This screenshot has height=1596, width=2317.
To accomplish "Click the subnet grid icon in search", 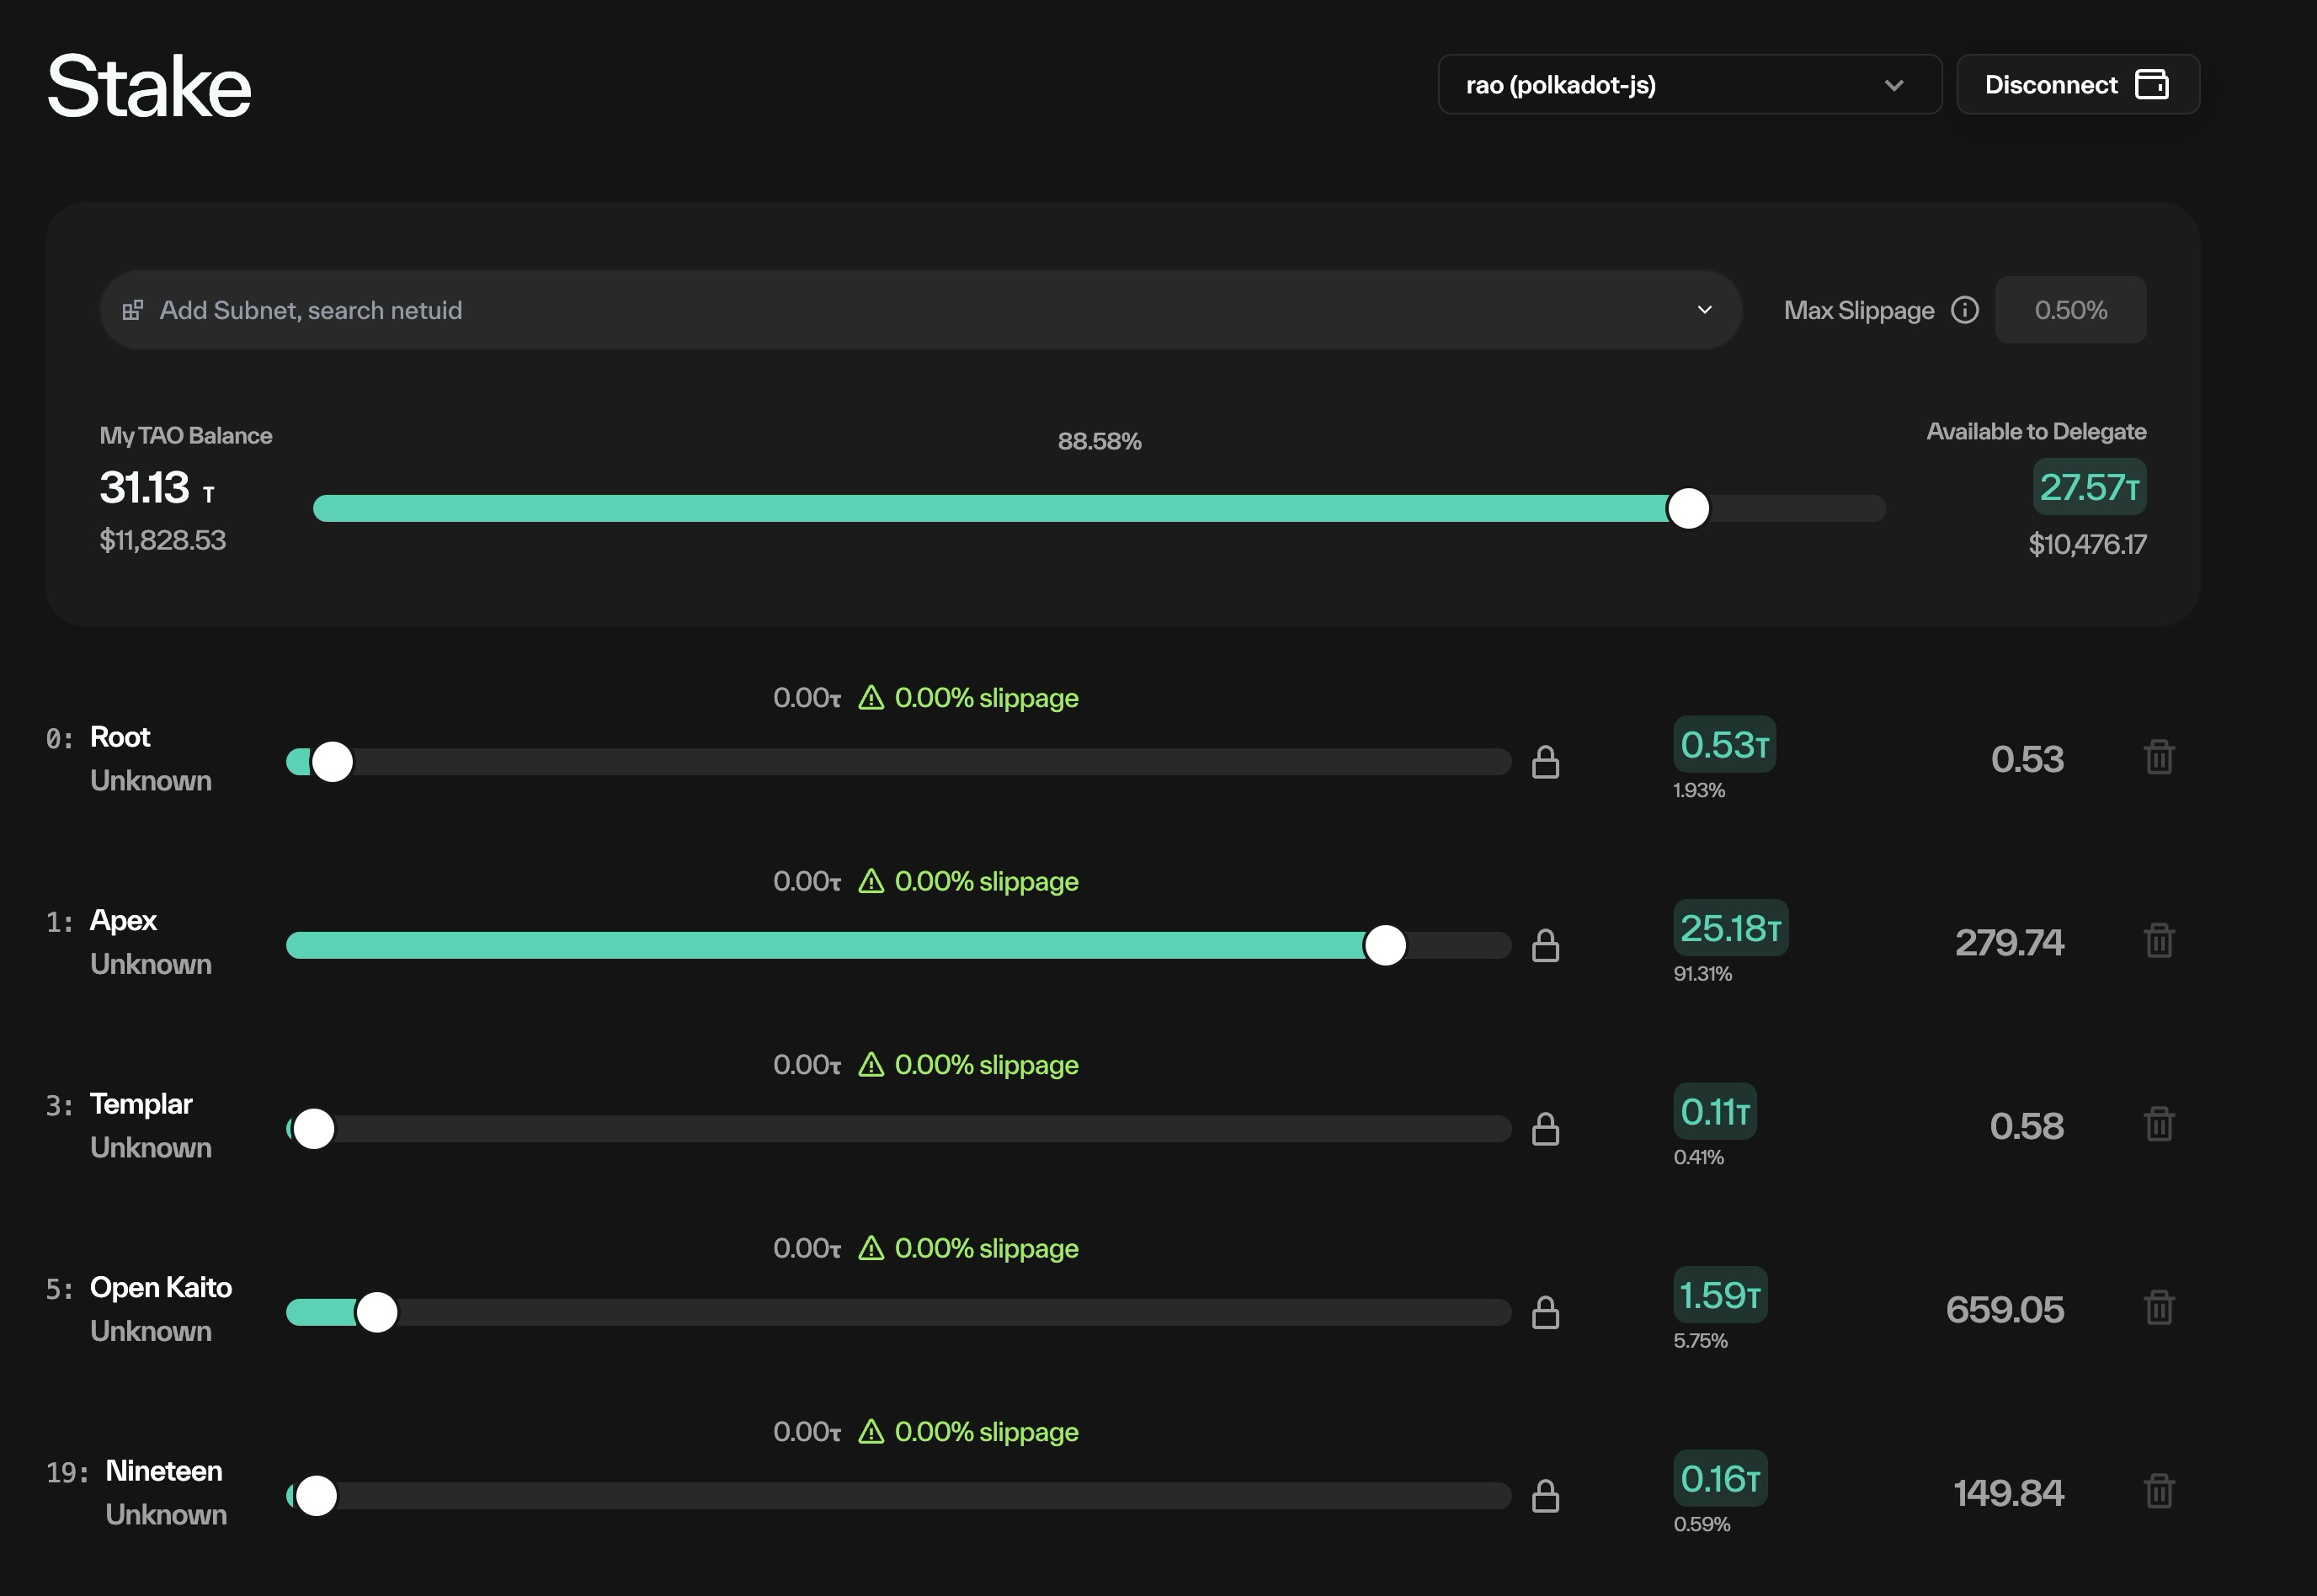I will [x=132, y=310].
